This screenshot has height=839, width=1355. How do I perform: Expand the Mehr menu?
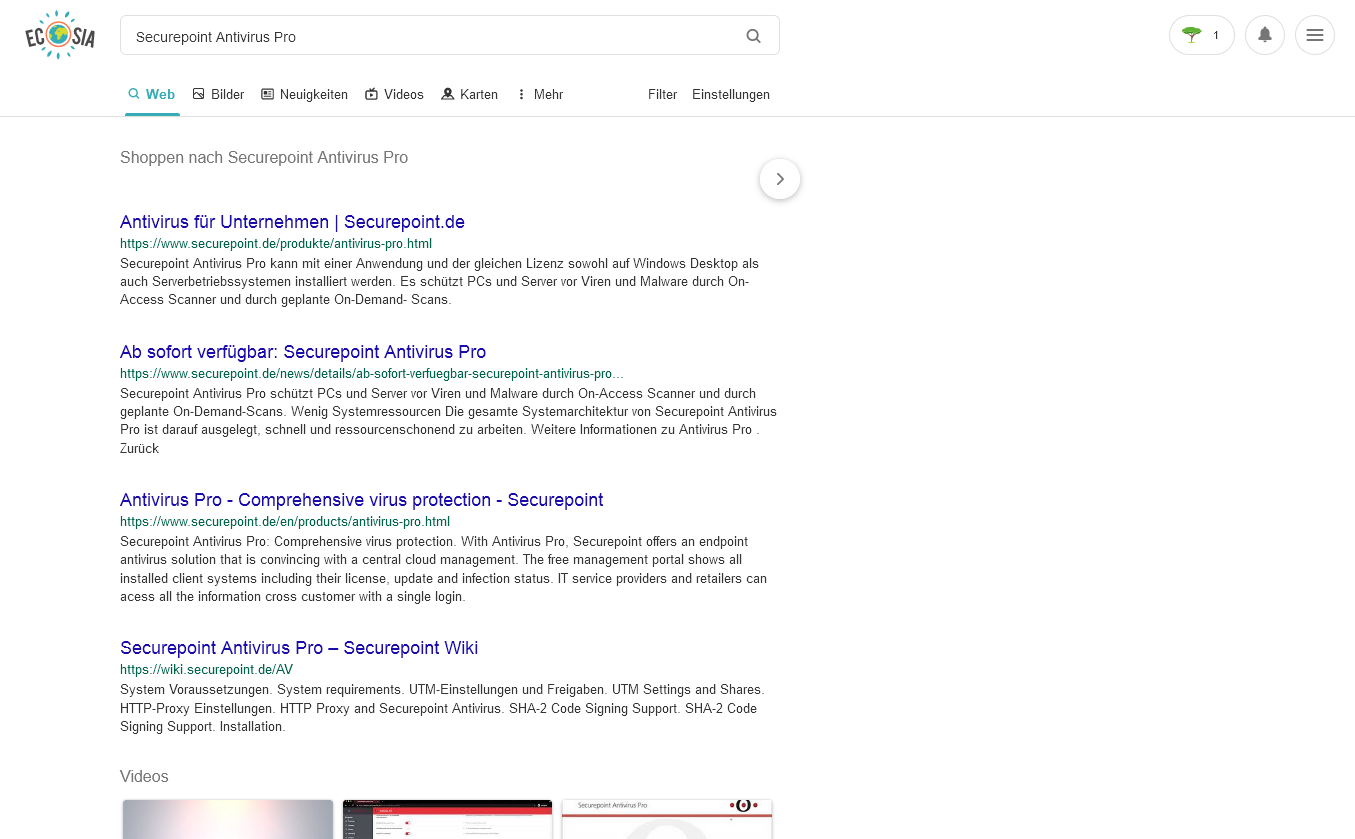[540, 94]
